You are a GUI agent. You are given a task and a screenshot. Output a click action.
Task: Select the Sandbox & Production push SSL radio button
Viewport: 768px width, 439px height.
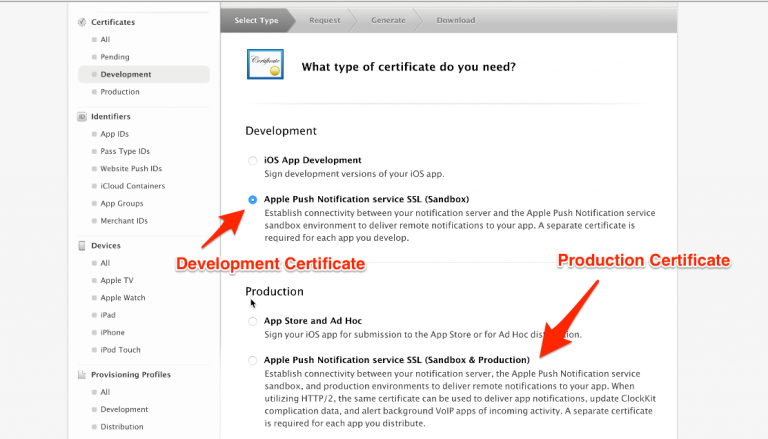(252, 361)
